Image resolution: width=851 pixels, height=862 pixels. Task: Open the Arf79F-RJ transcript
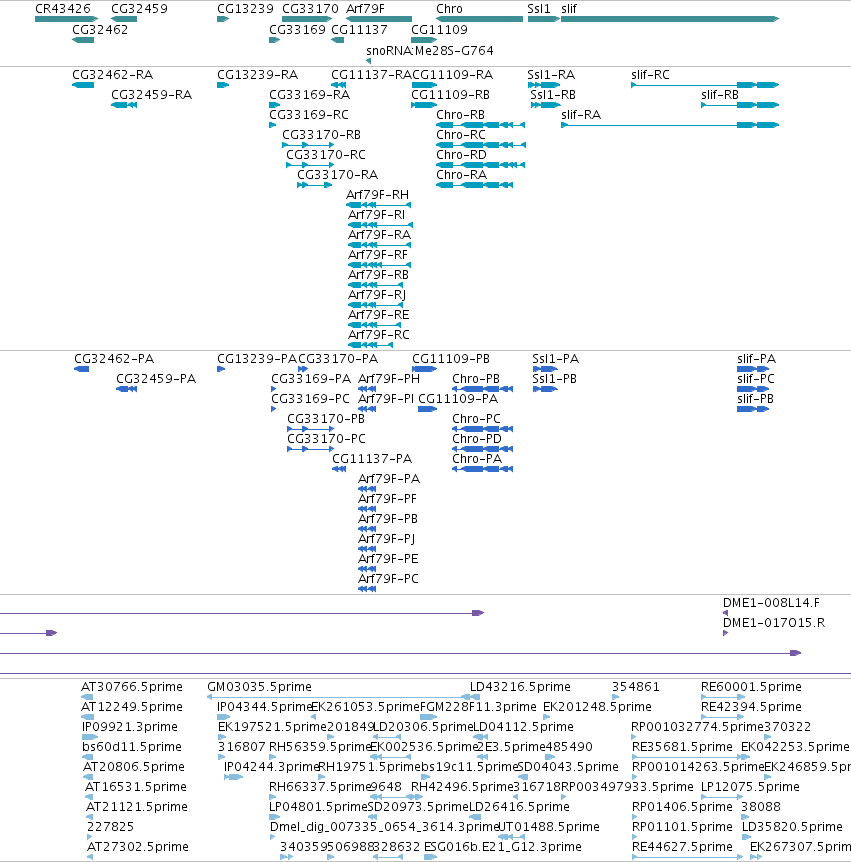(377, 295)
